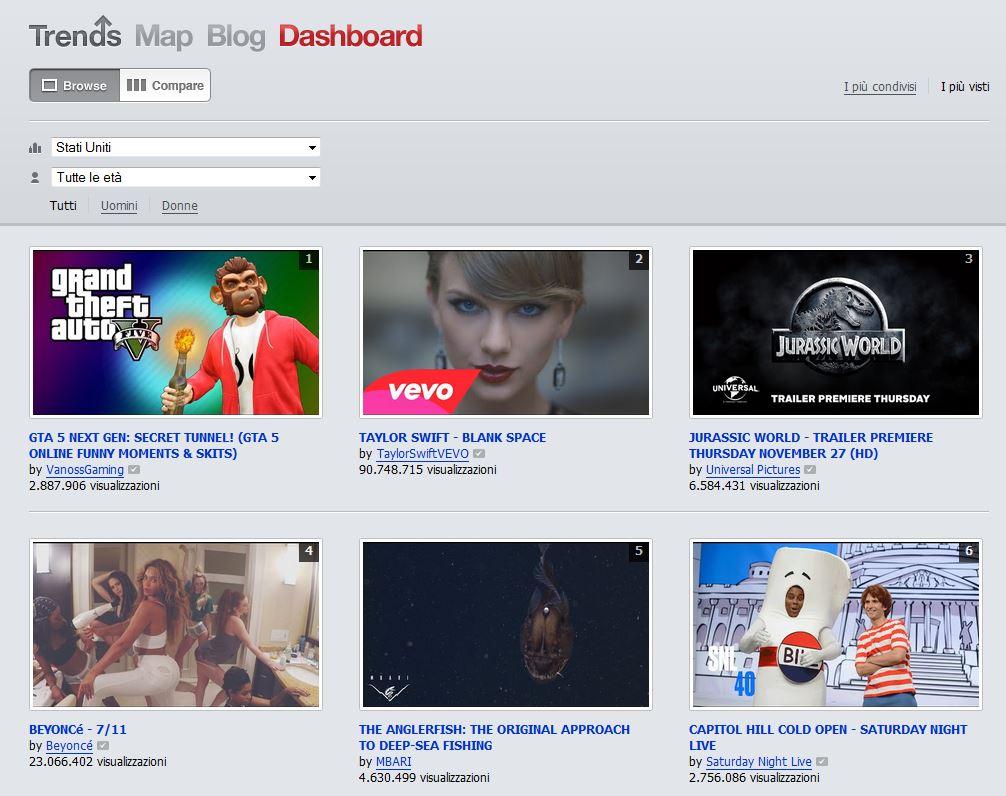
Task: Click the bar-chart icon beside the country filter
Action: coord(35,147)
